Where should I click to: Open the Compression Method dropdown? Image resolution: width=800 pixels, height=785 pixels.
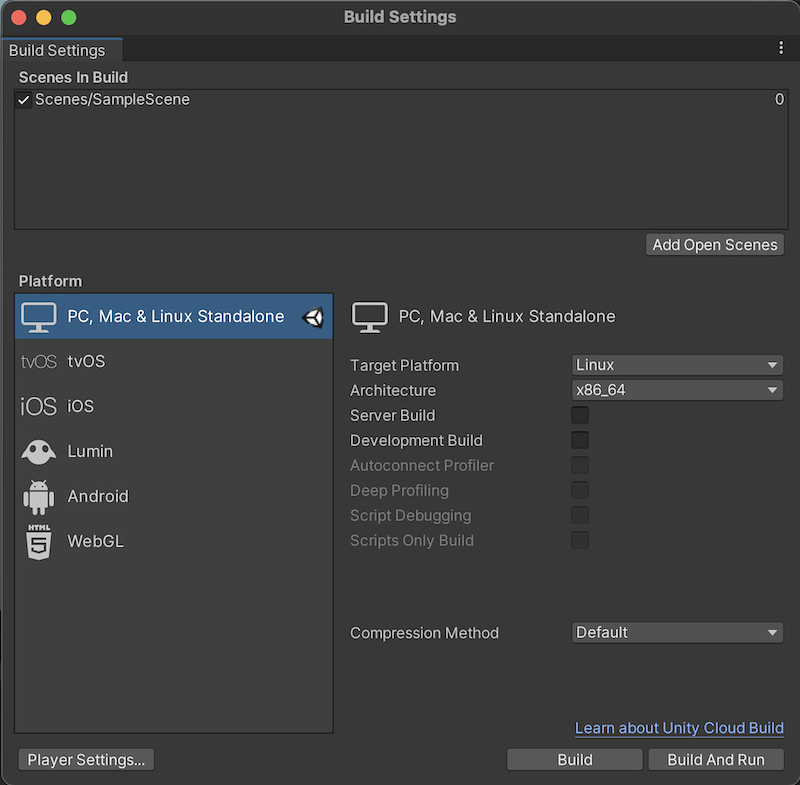[x=677, y=633]
